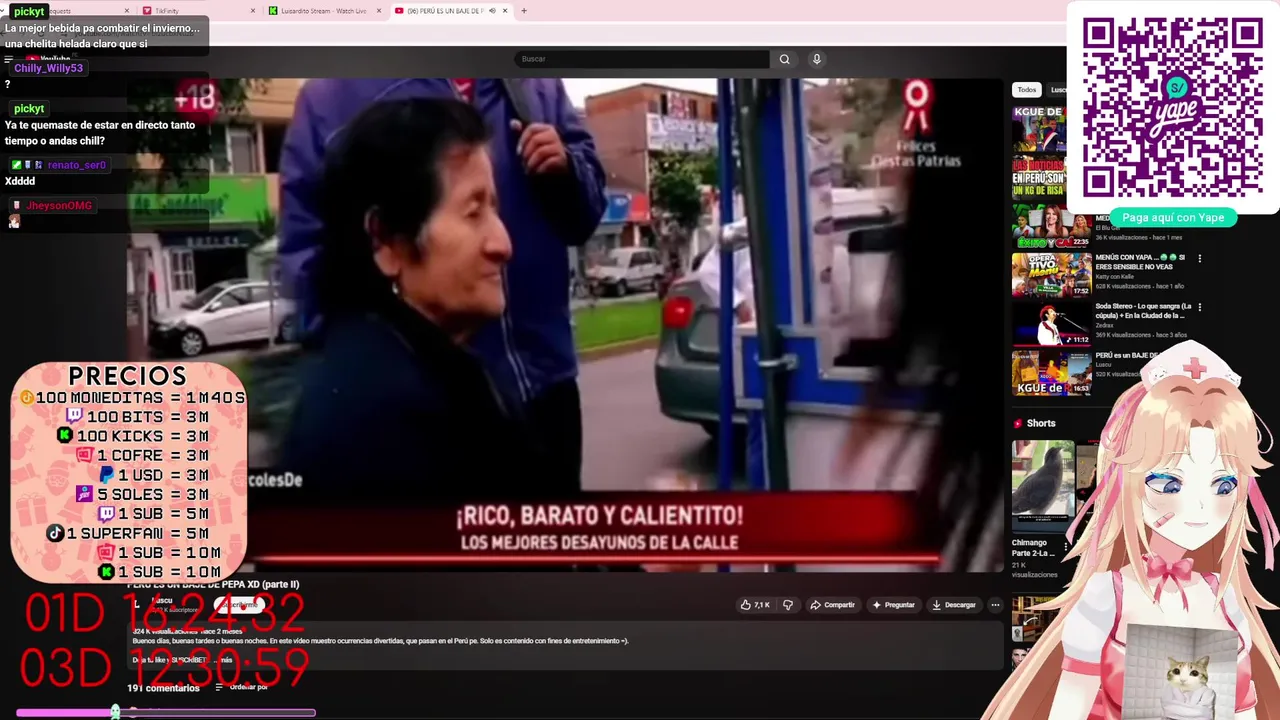
Task: Open MENÚS CON YAPA video thumbnail
Action: pos(1051,275)
